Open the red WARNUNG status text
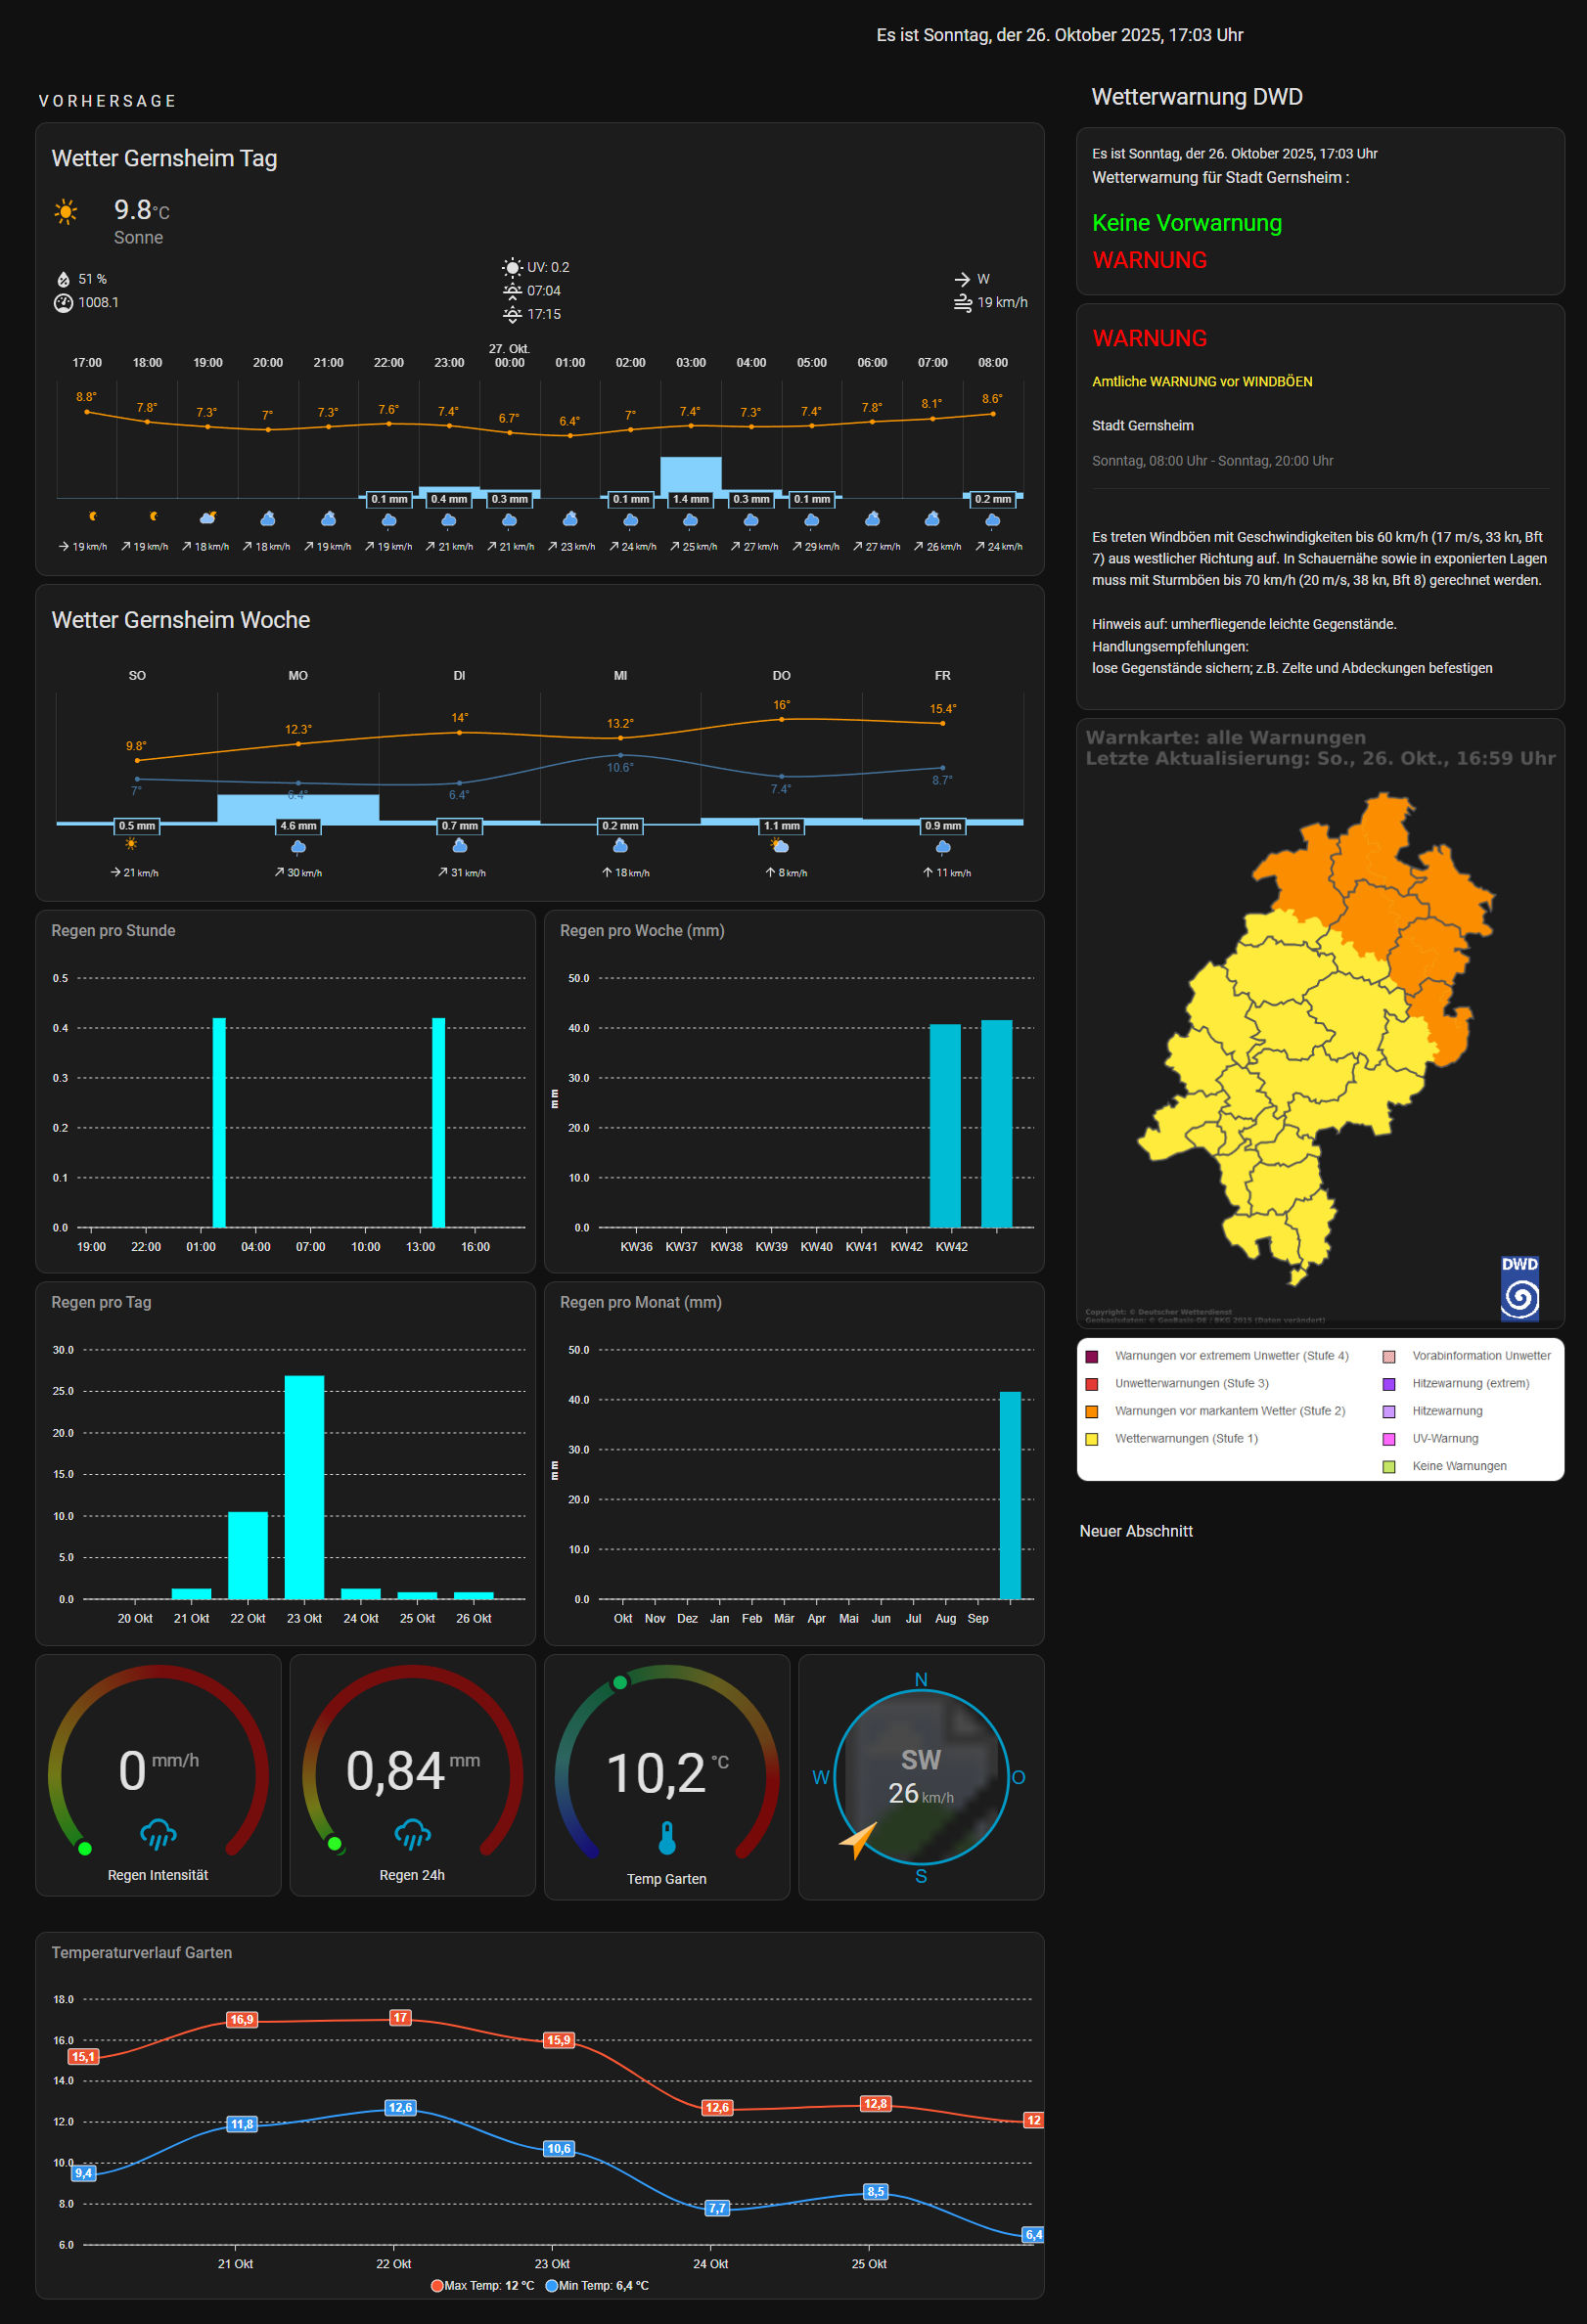The width and height of the screenshot is (1587, 2324). [1149, 260]
